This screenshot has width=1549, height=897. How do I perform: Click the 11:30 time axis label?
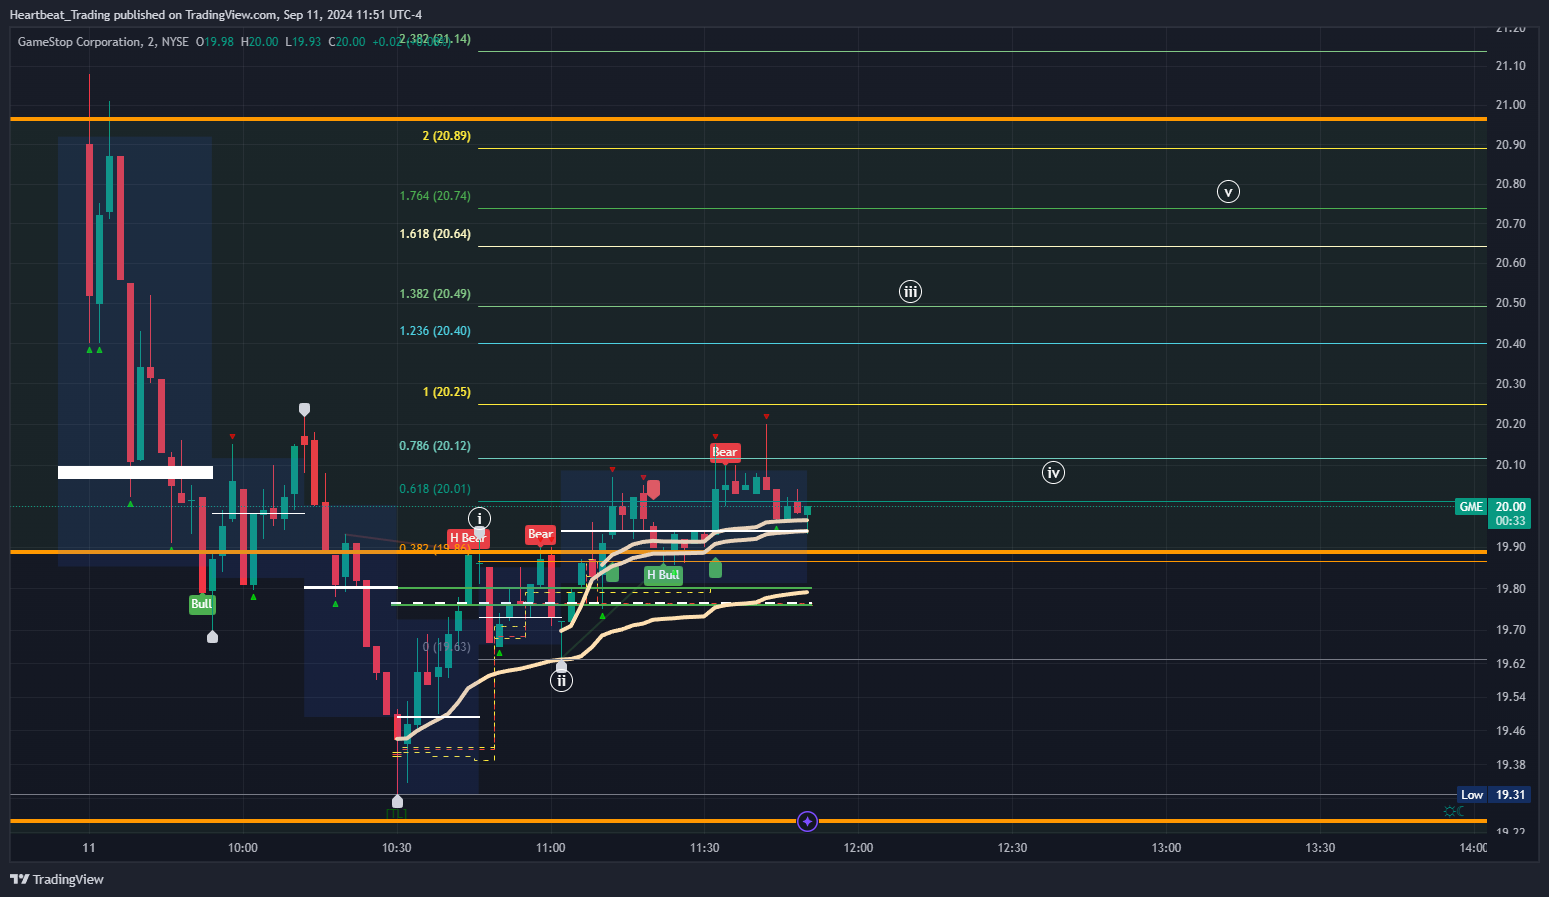[705, 848]
